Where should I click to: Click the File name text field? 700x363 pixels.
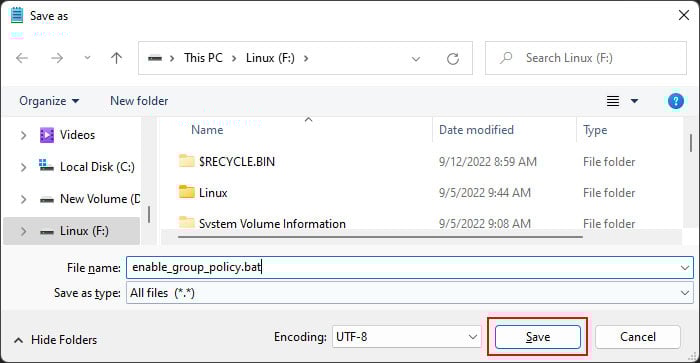(409, 267)
